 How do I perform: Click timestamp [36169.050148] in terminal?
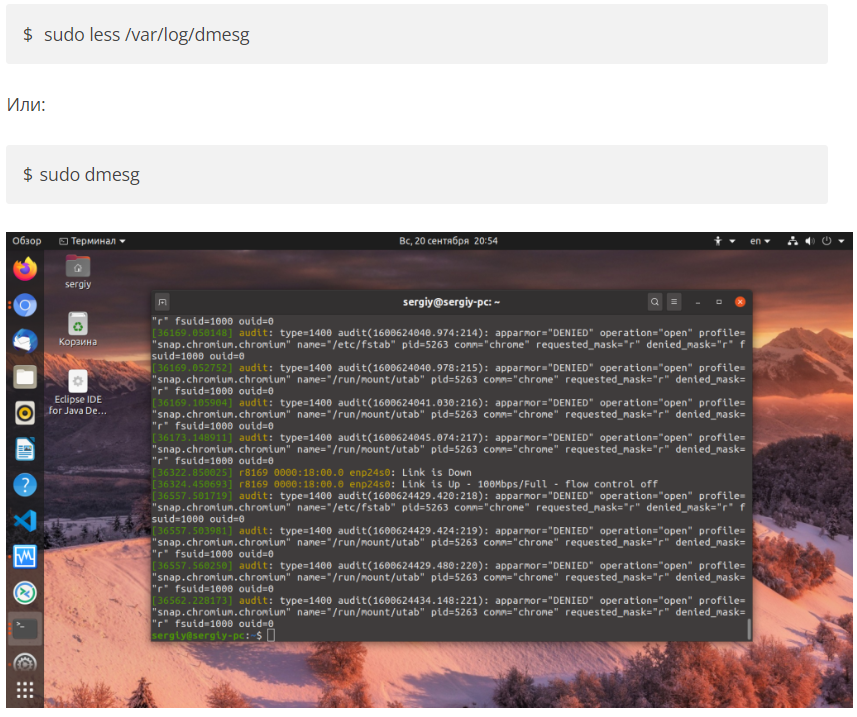coord(192,333)
